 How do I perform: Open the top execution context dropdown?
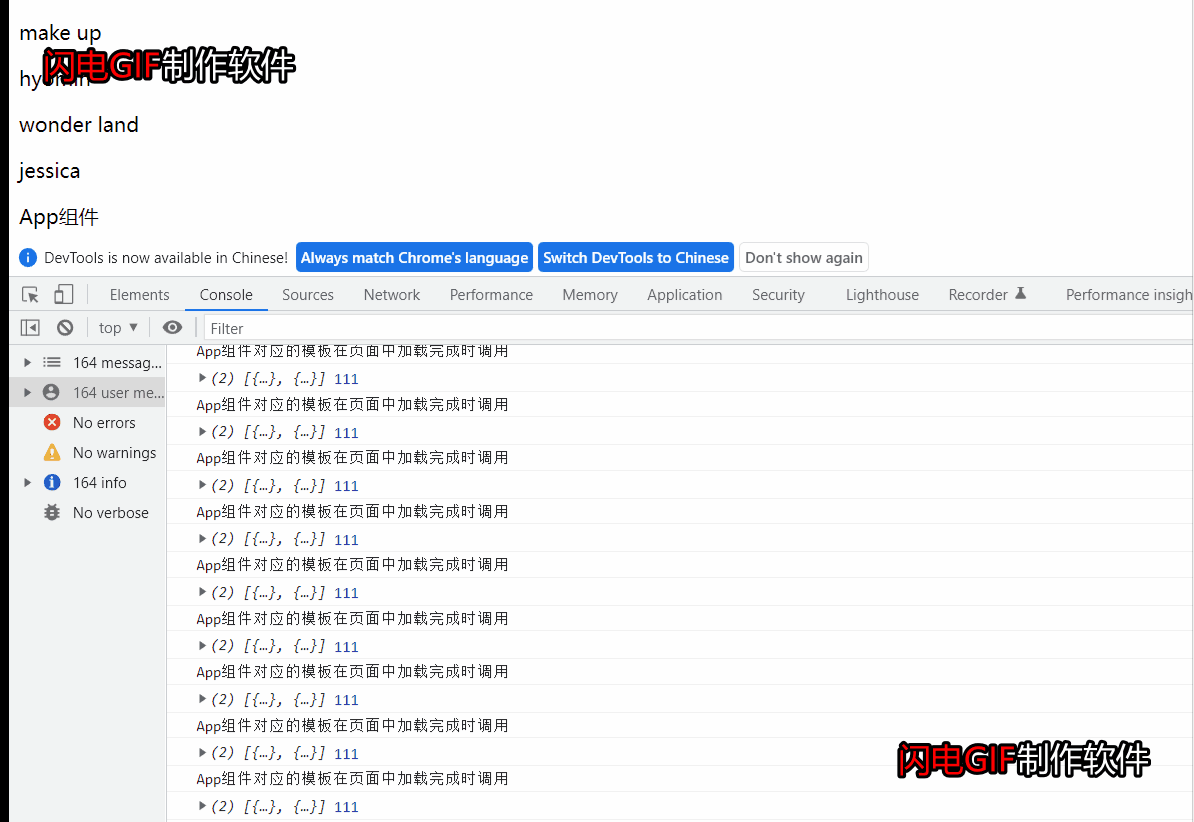point(118,328)
